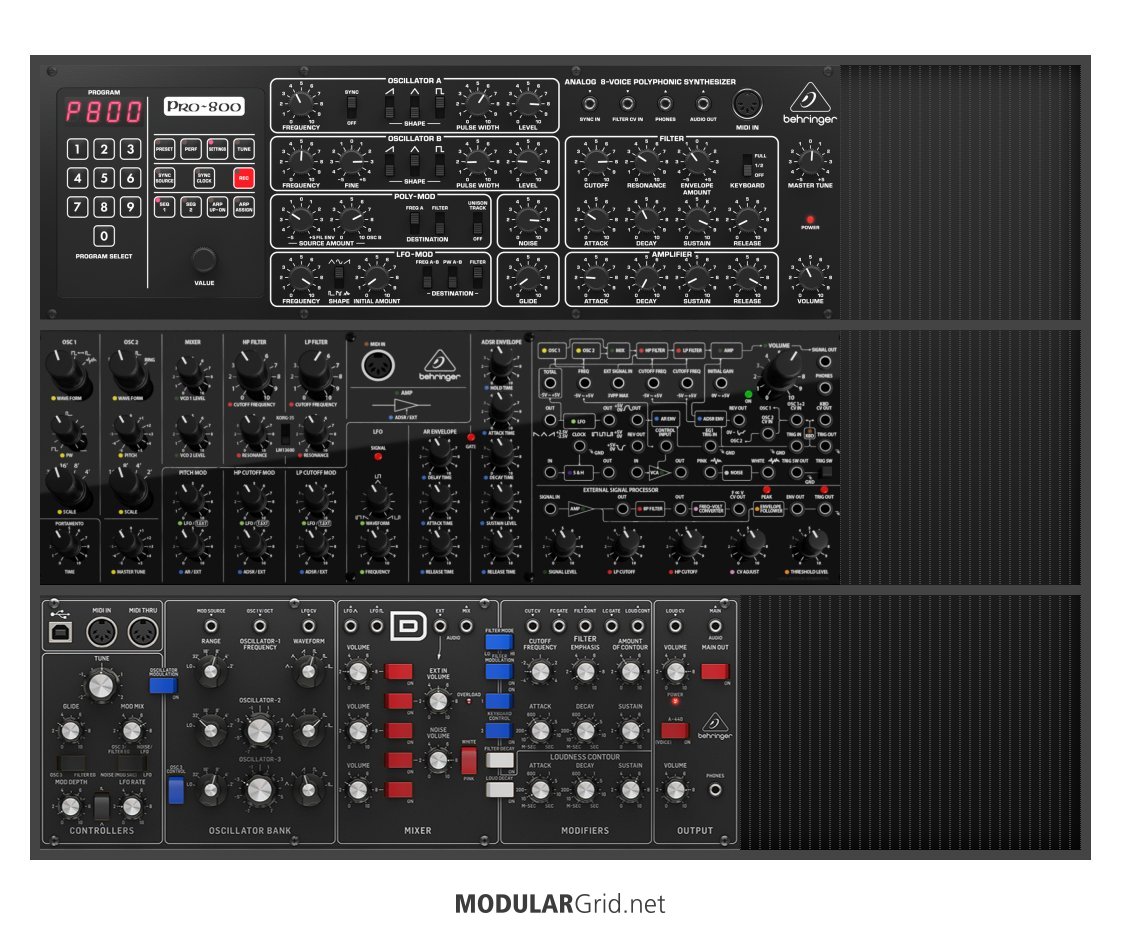
Task: Click the Pro-800 GLIDE knob
Action: click(x=528, y=277)
